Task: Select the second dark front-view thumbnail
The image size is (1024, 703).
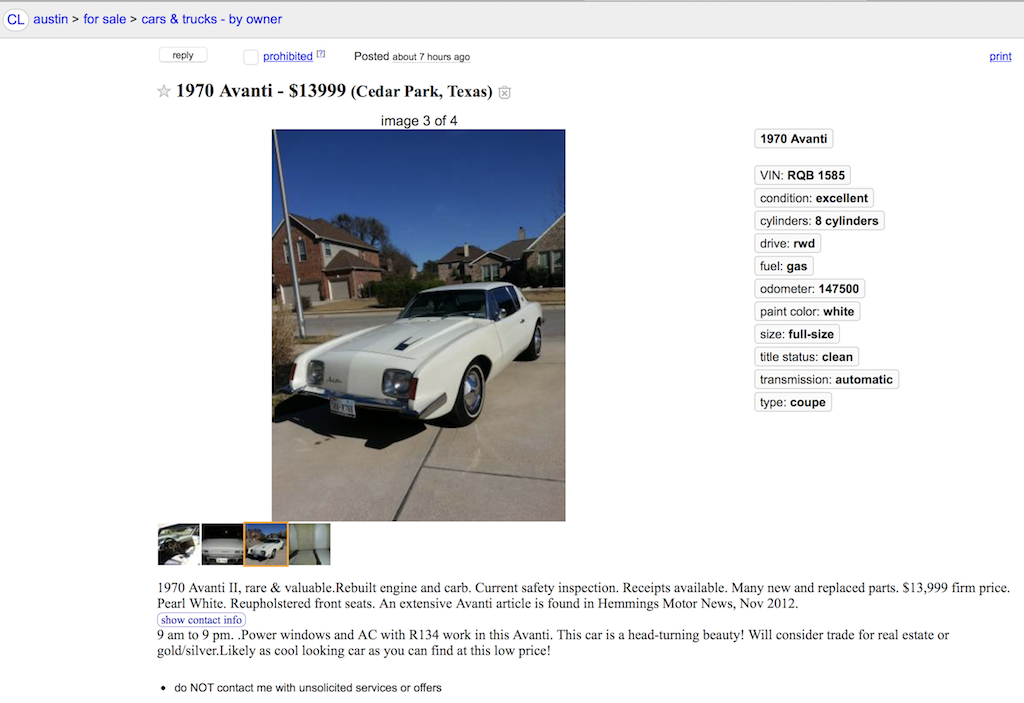Action: 223,544
